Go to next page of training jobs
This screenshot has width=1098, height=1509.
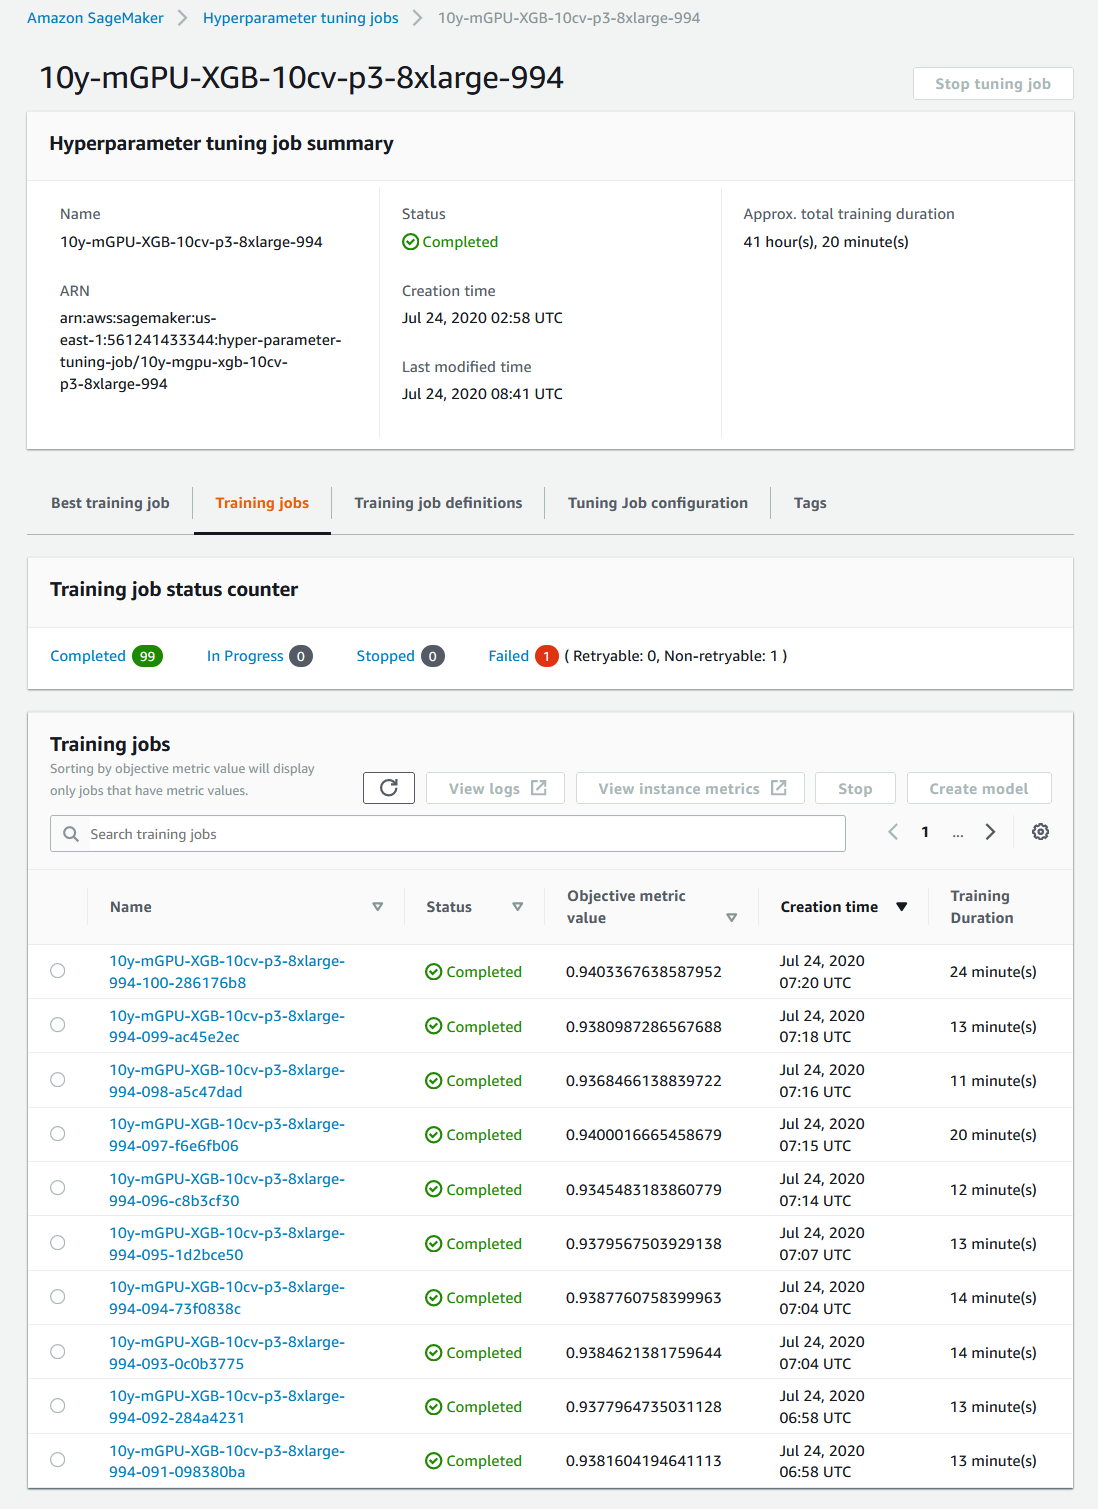990,832
